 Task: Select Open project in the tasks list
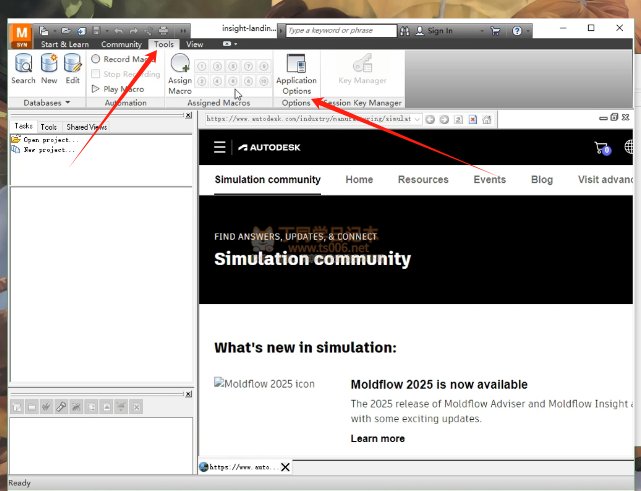(45, 139)
